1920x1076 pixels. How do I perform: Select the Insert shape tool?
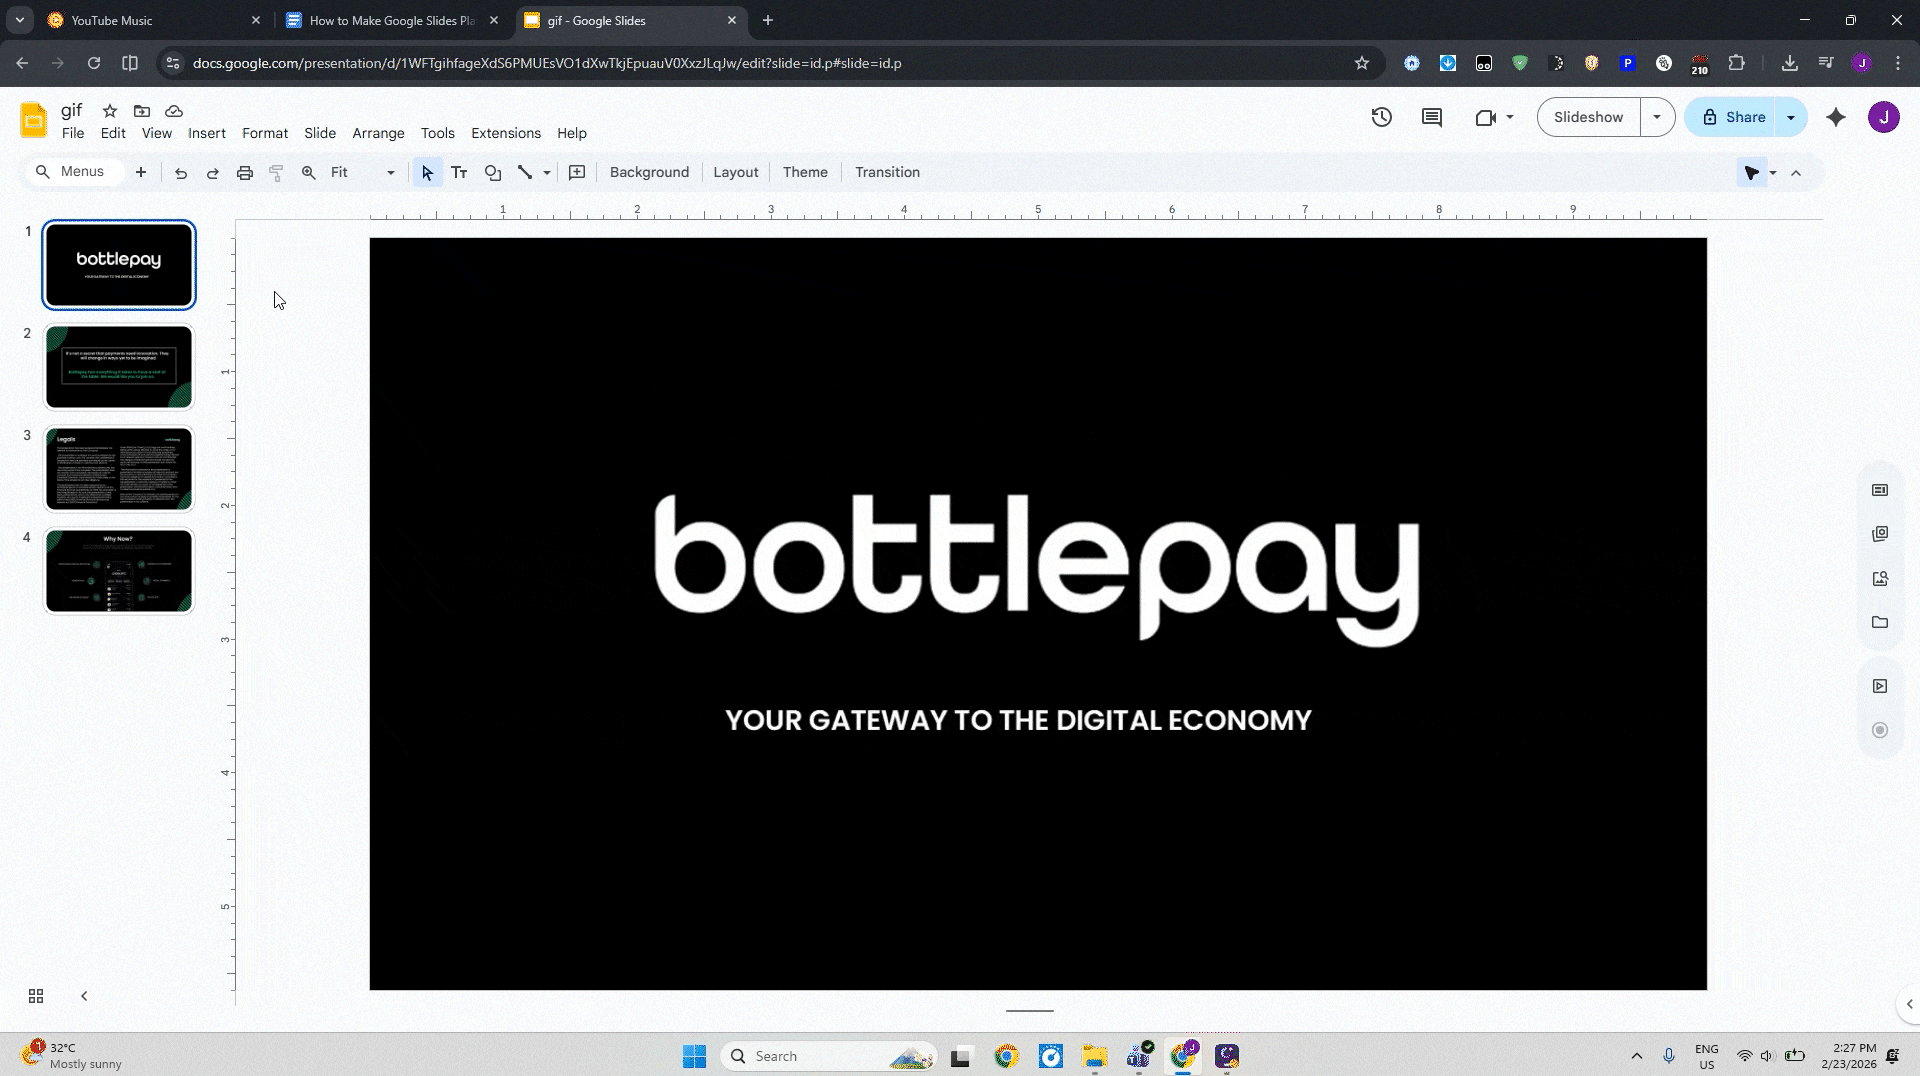493,172
